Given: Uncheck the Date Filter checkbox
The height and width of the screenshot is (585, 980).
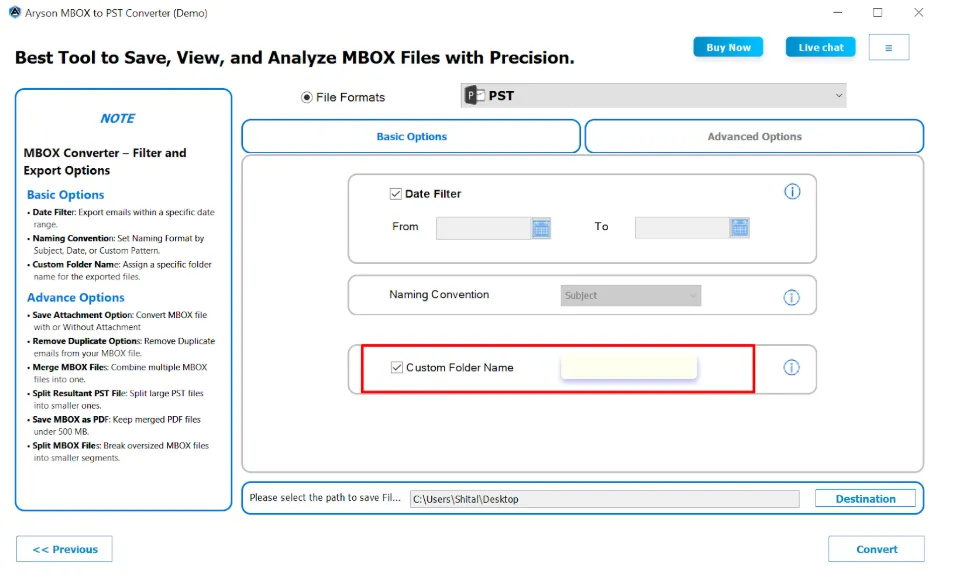Looking at the screenshot, I should click(x=396, y=194).
